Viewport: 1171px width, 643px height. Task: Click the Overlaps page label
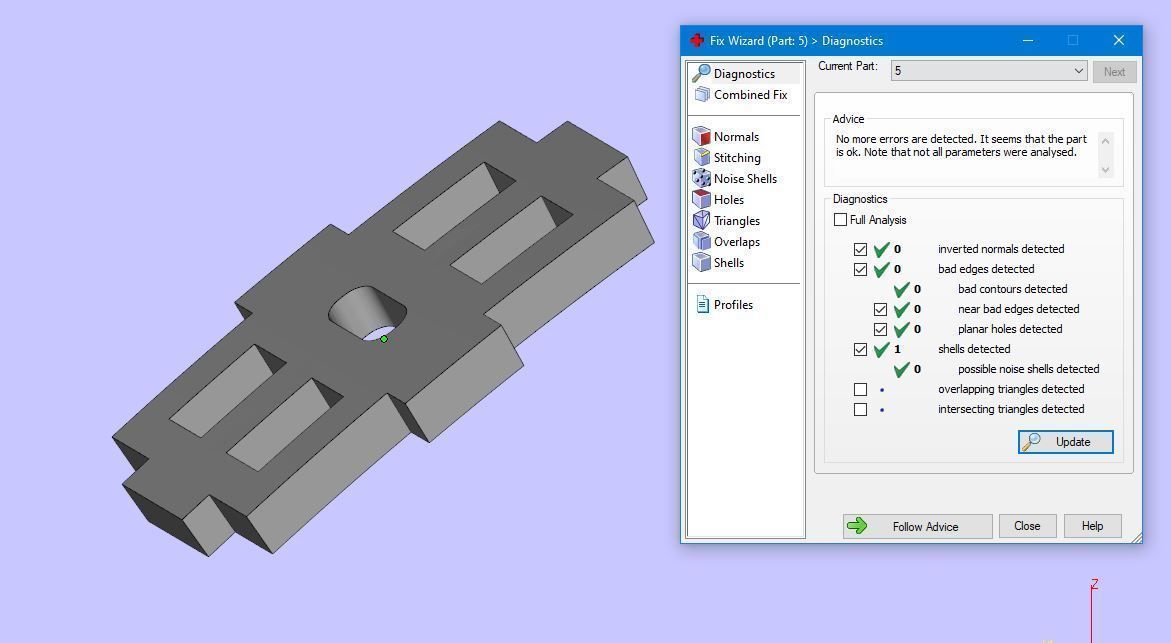pyautogui.click(x=737, y=241)
